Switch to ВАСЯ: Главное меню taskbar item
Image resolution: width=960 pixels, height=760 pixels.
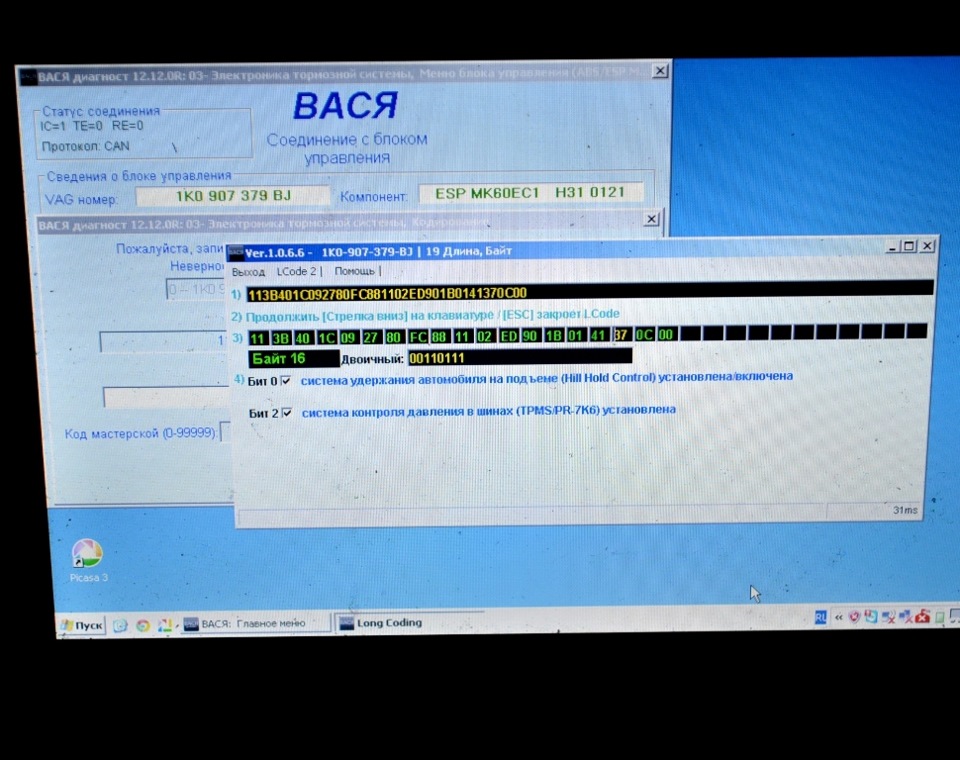[x=254, y=623]
